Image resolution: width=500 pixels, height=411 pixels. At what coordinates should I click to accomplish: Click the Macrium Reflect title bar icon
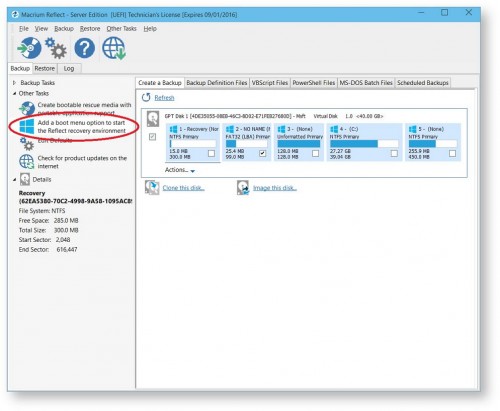pos(15,15)
